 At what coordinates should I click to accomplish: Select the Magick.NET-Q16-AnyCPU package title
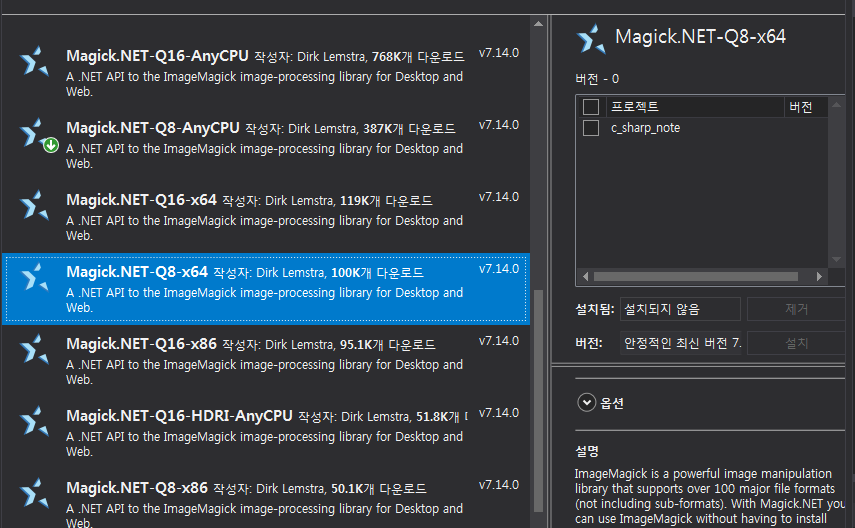click(x=157, y=56)
